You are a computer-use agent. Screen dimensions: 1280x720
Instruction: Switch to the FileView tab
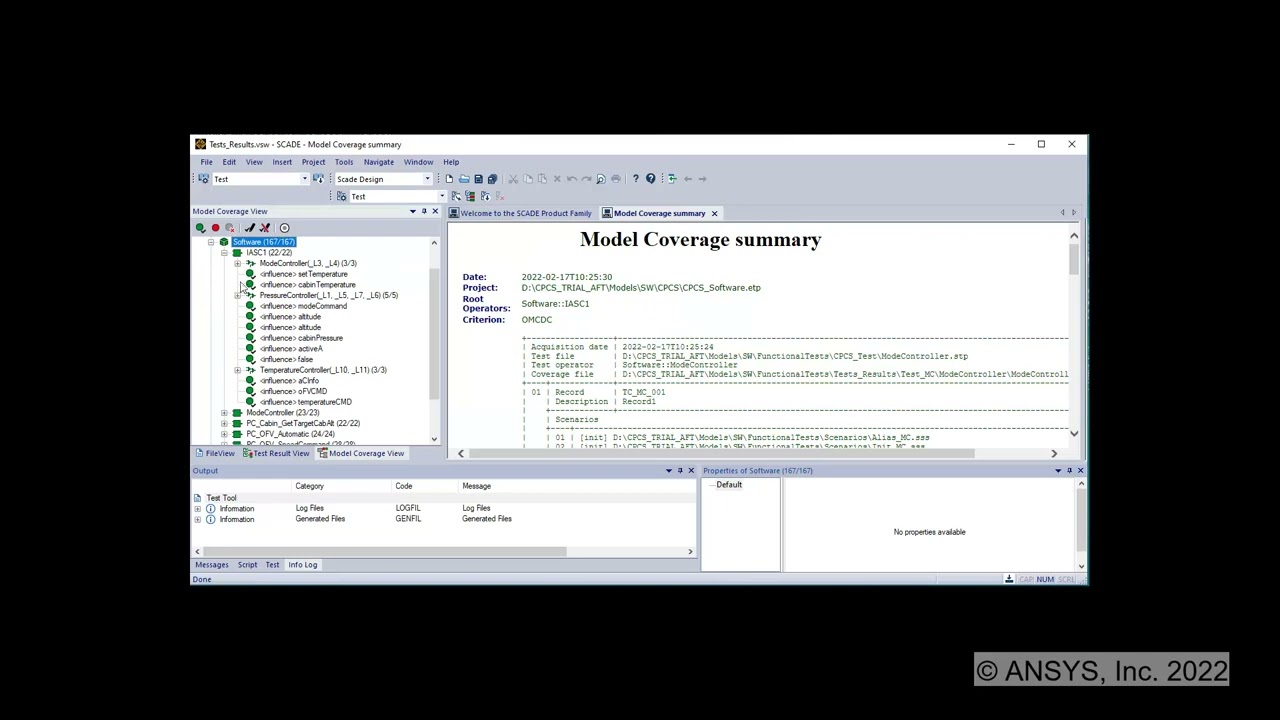[x=214, y=453]
